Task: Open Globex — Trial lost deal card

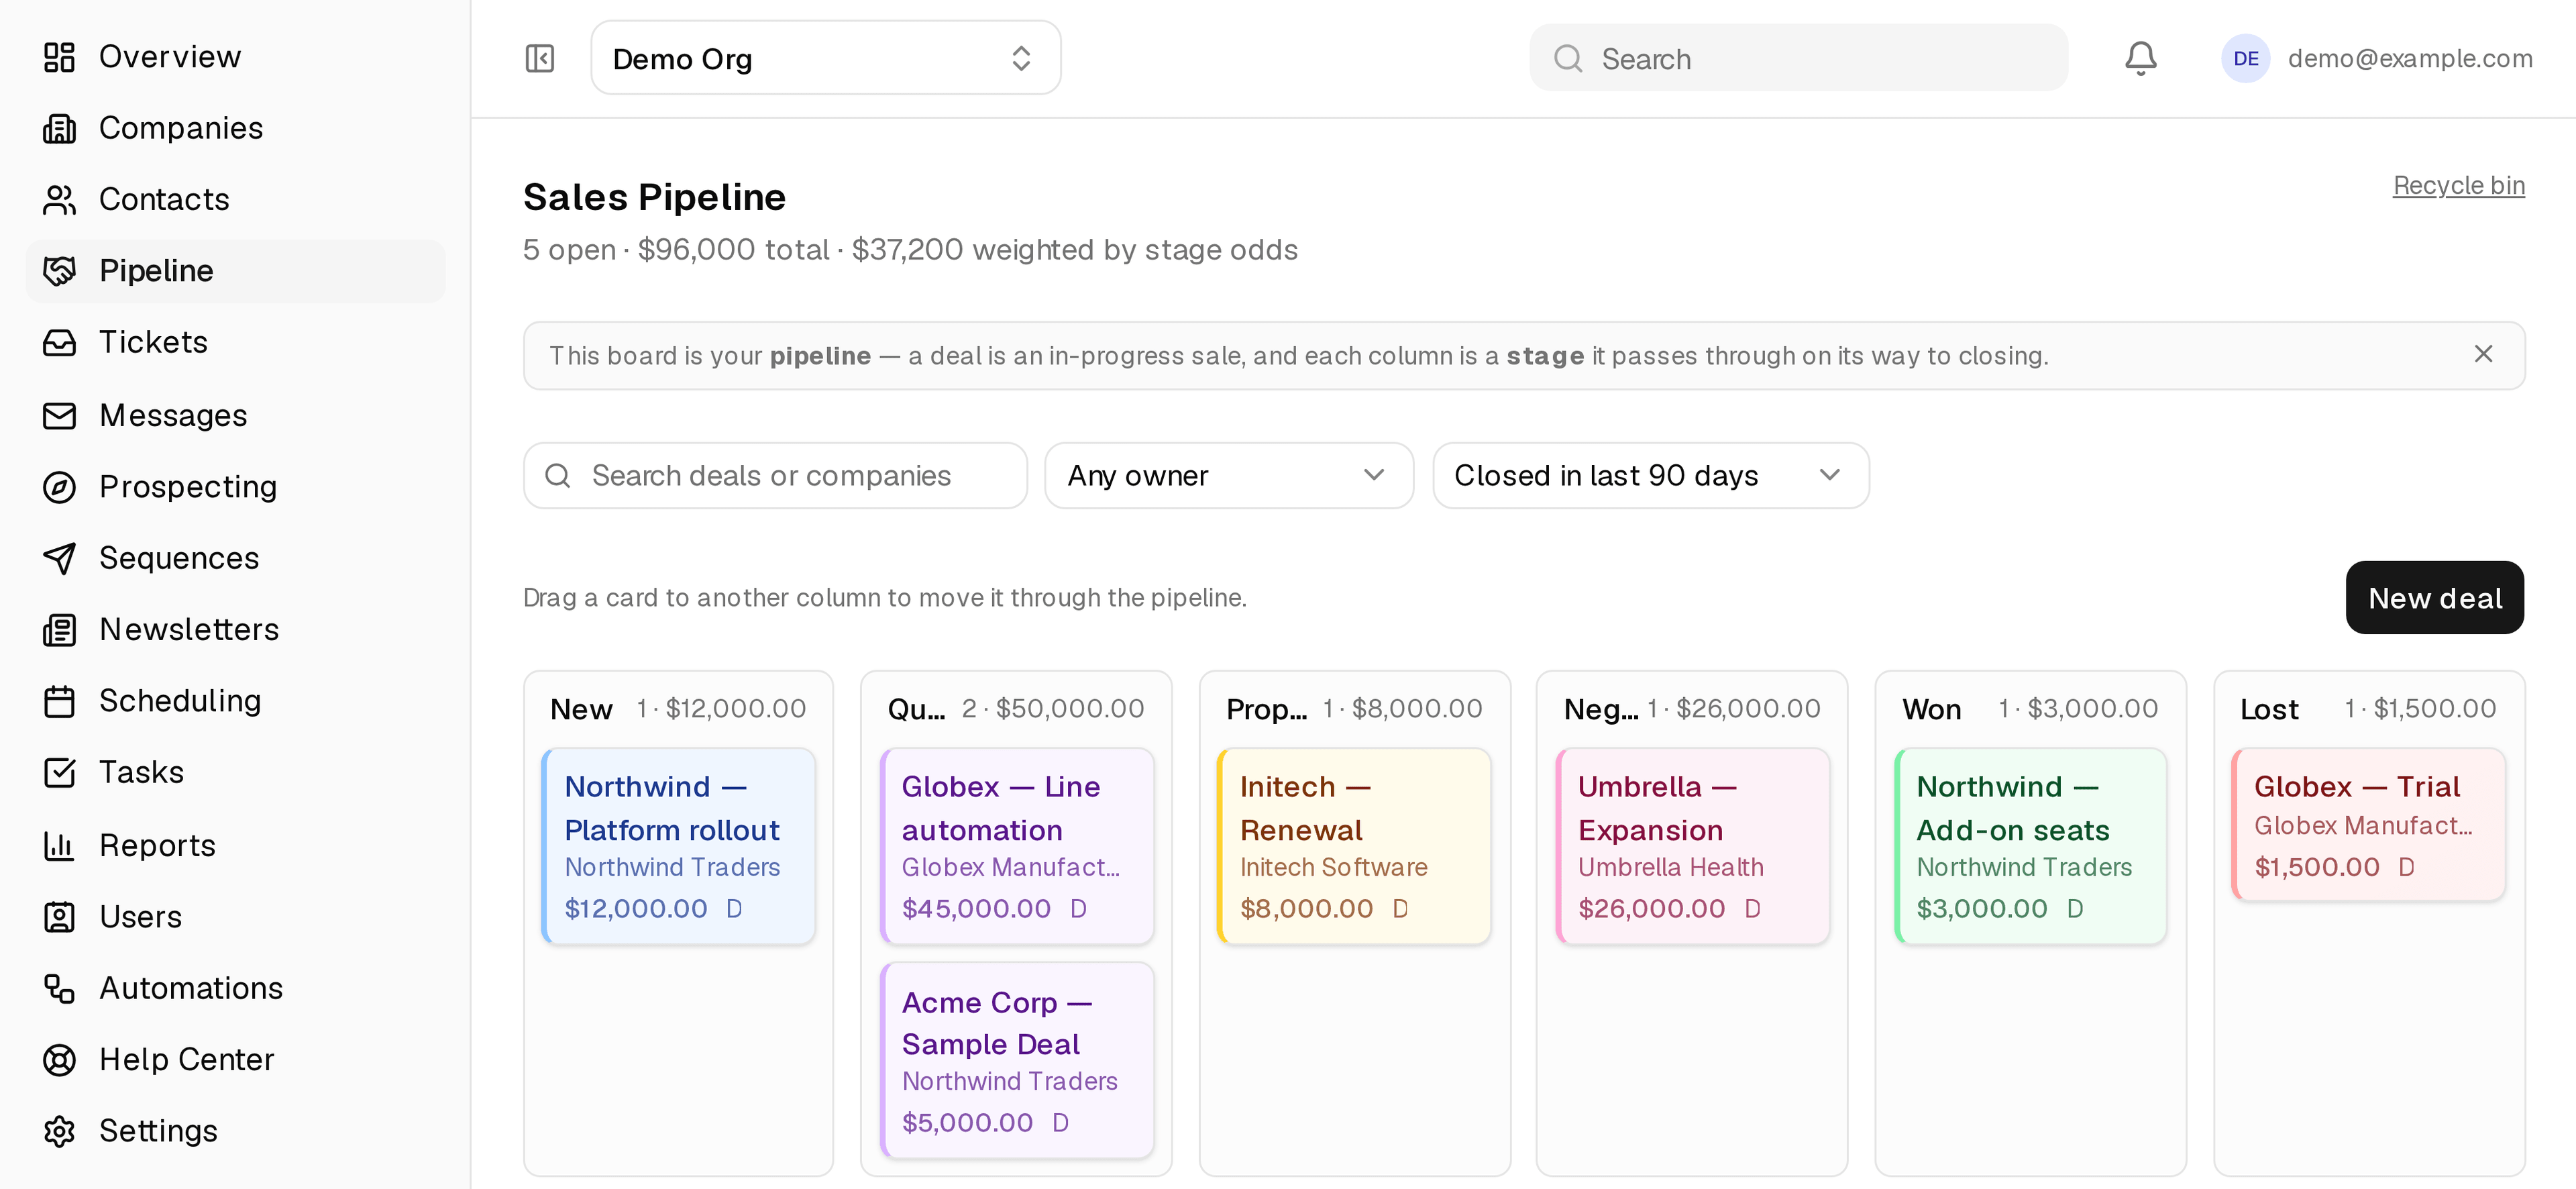Action: 2369,825
